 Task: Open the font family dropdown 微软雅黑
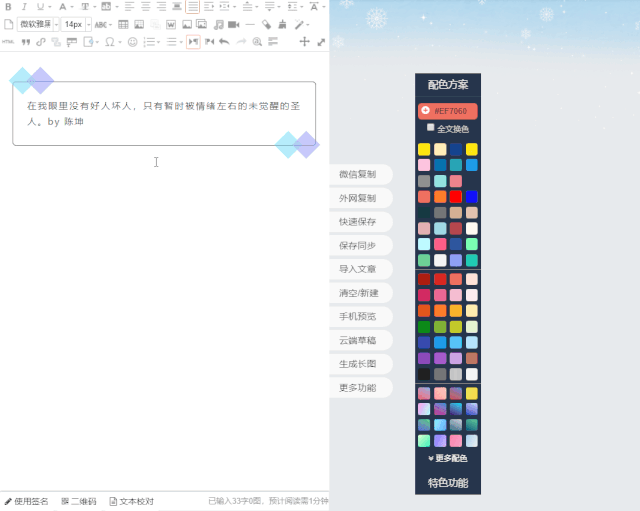38,24
